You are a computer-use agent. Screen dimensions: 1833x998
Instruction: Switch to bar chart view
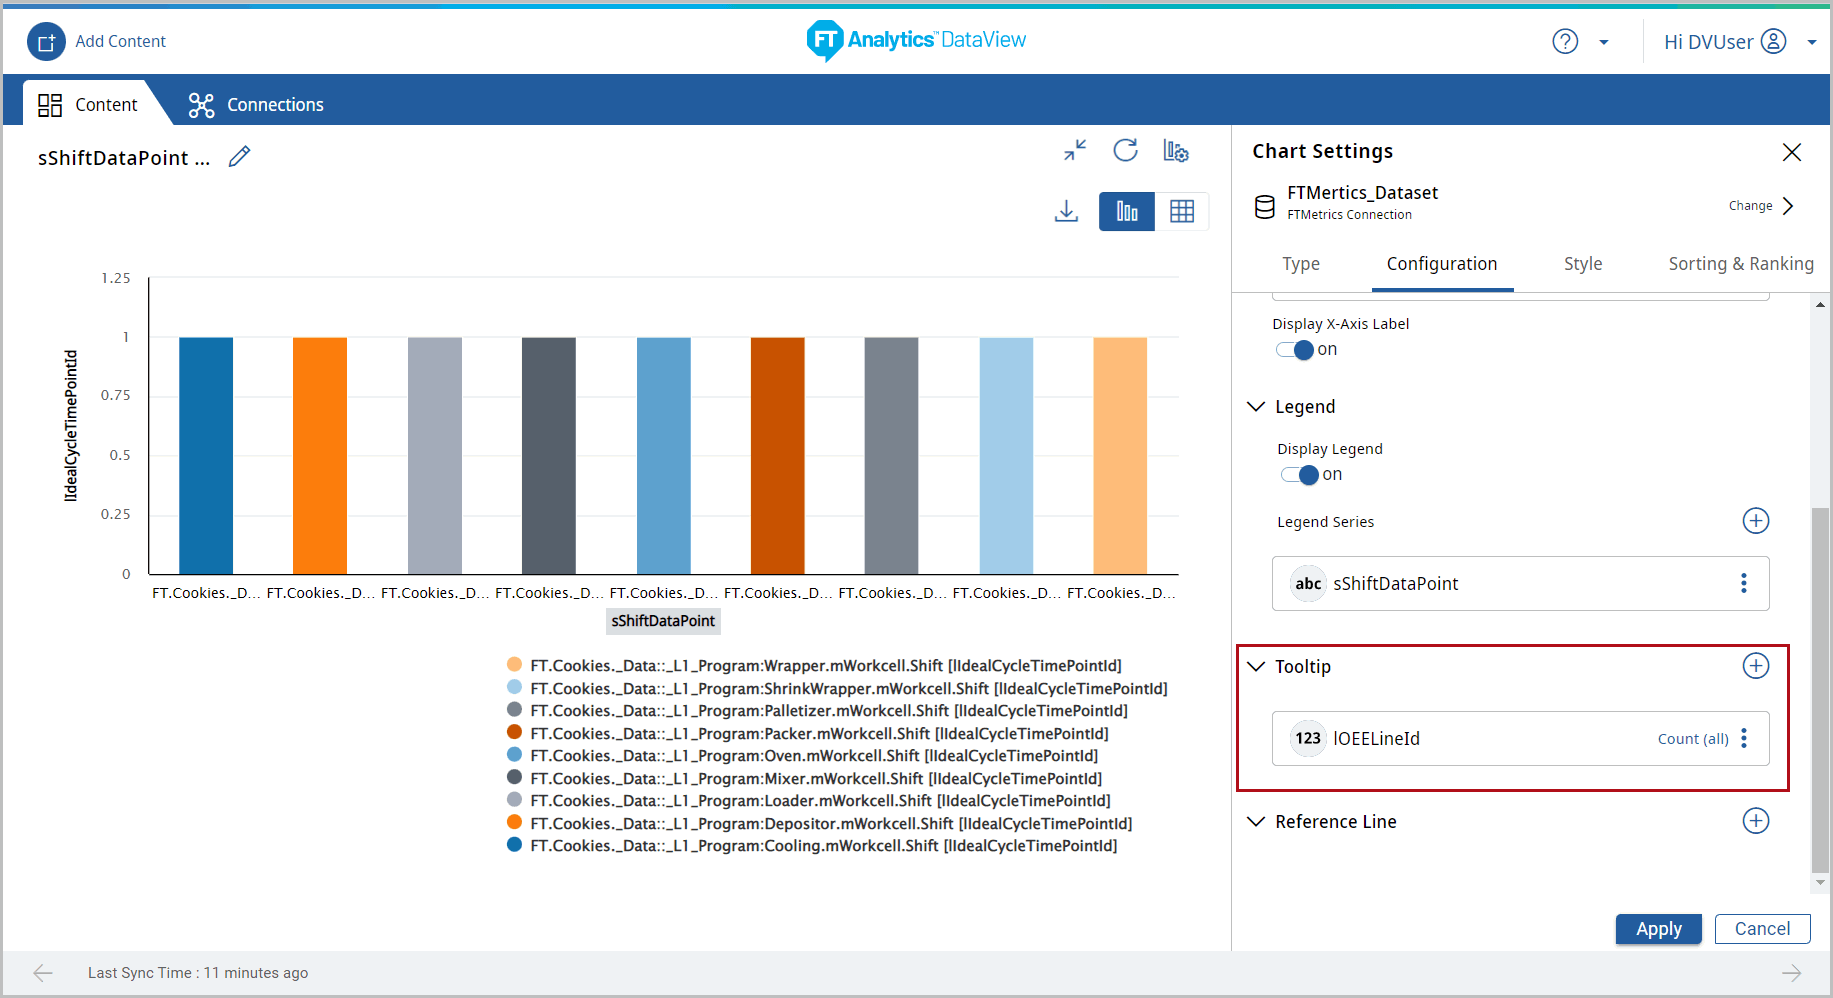click(x=1127, y=211)
